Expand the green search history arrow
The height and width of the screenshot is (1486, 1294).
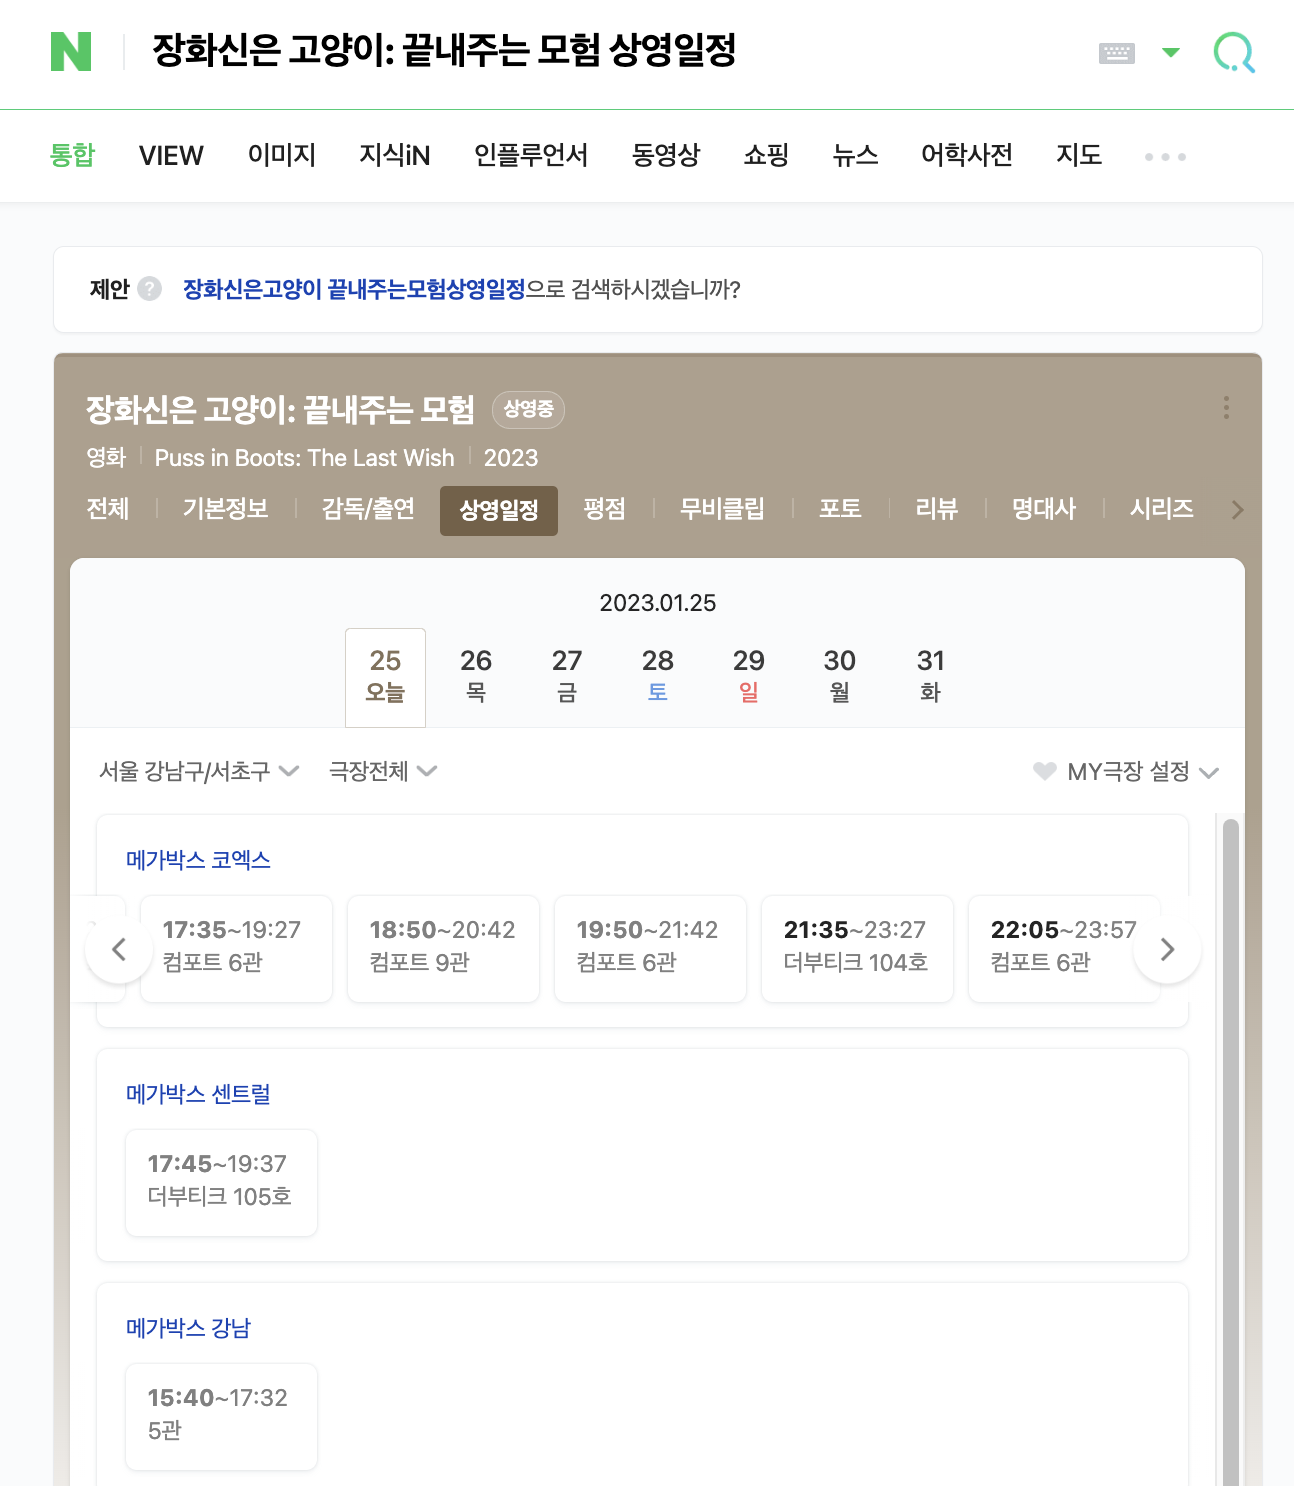1170,52
